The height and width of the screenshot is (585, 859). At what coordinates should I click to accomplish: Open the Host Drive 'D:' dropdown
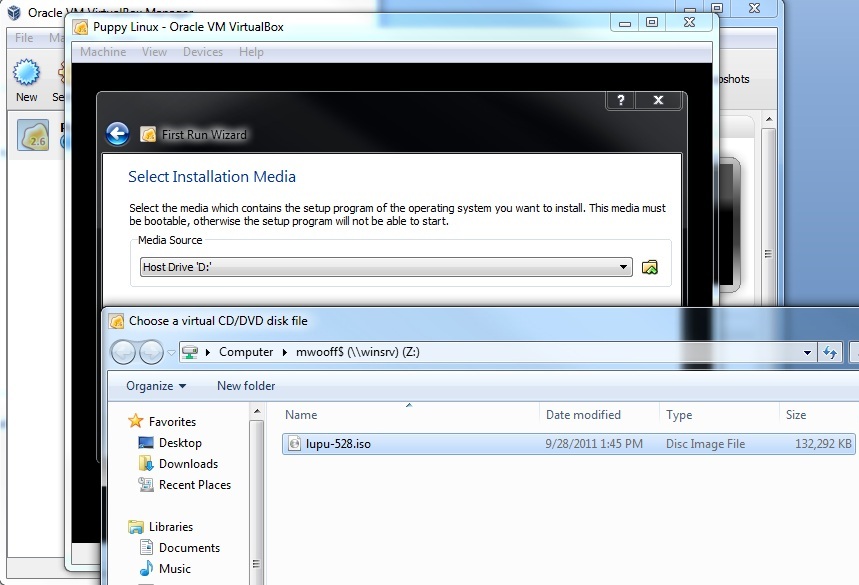(386, 267)
